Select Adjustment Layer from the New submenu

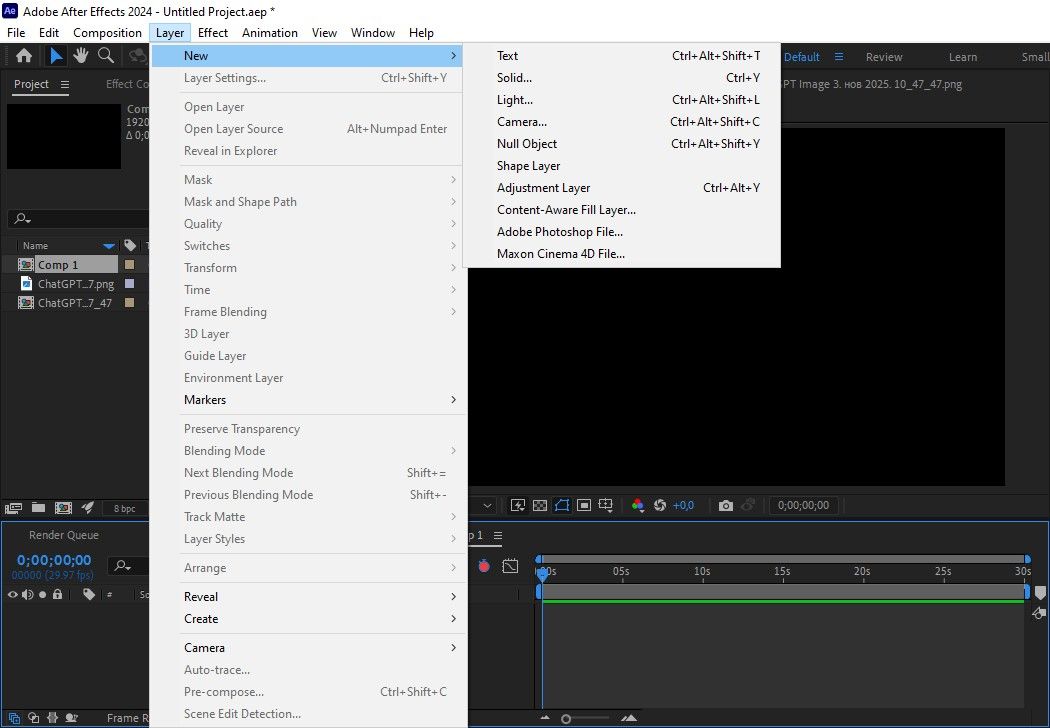coord(543,188)
